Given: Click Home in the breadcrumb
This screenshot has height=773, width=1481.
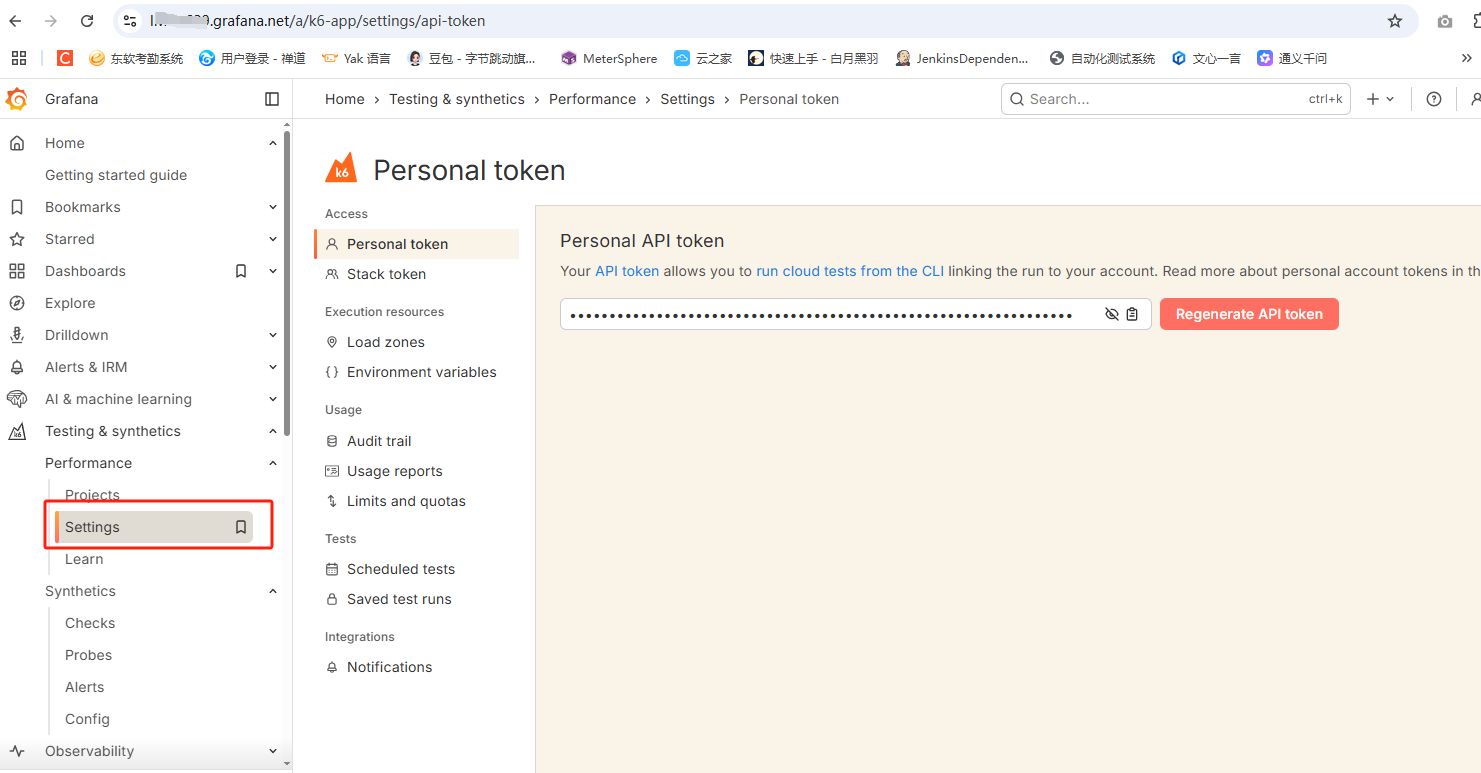Looking at the screenshot, I should click(x=345, y=99).
